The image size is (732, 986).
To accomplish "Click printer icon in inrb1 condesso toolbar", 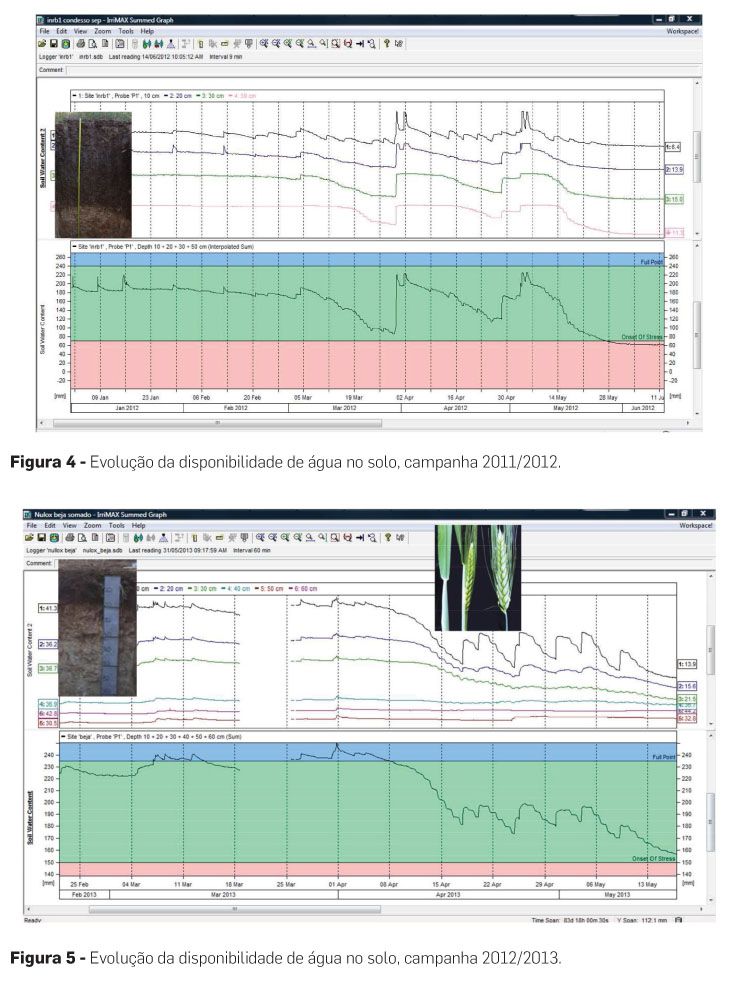I will [80, 44].
